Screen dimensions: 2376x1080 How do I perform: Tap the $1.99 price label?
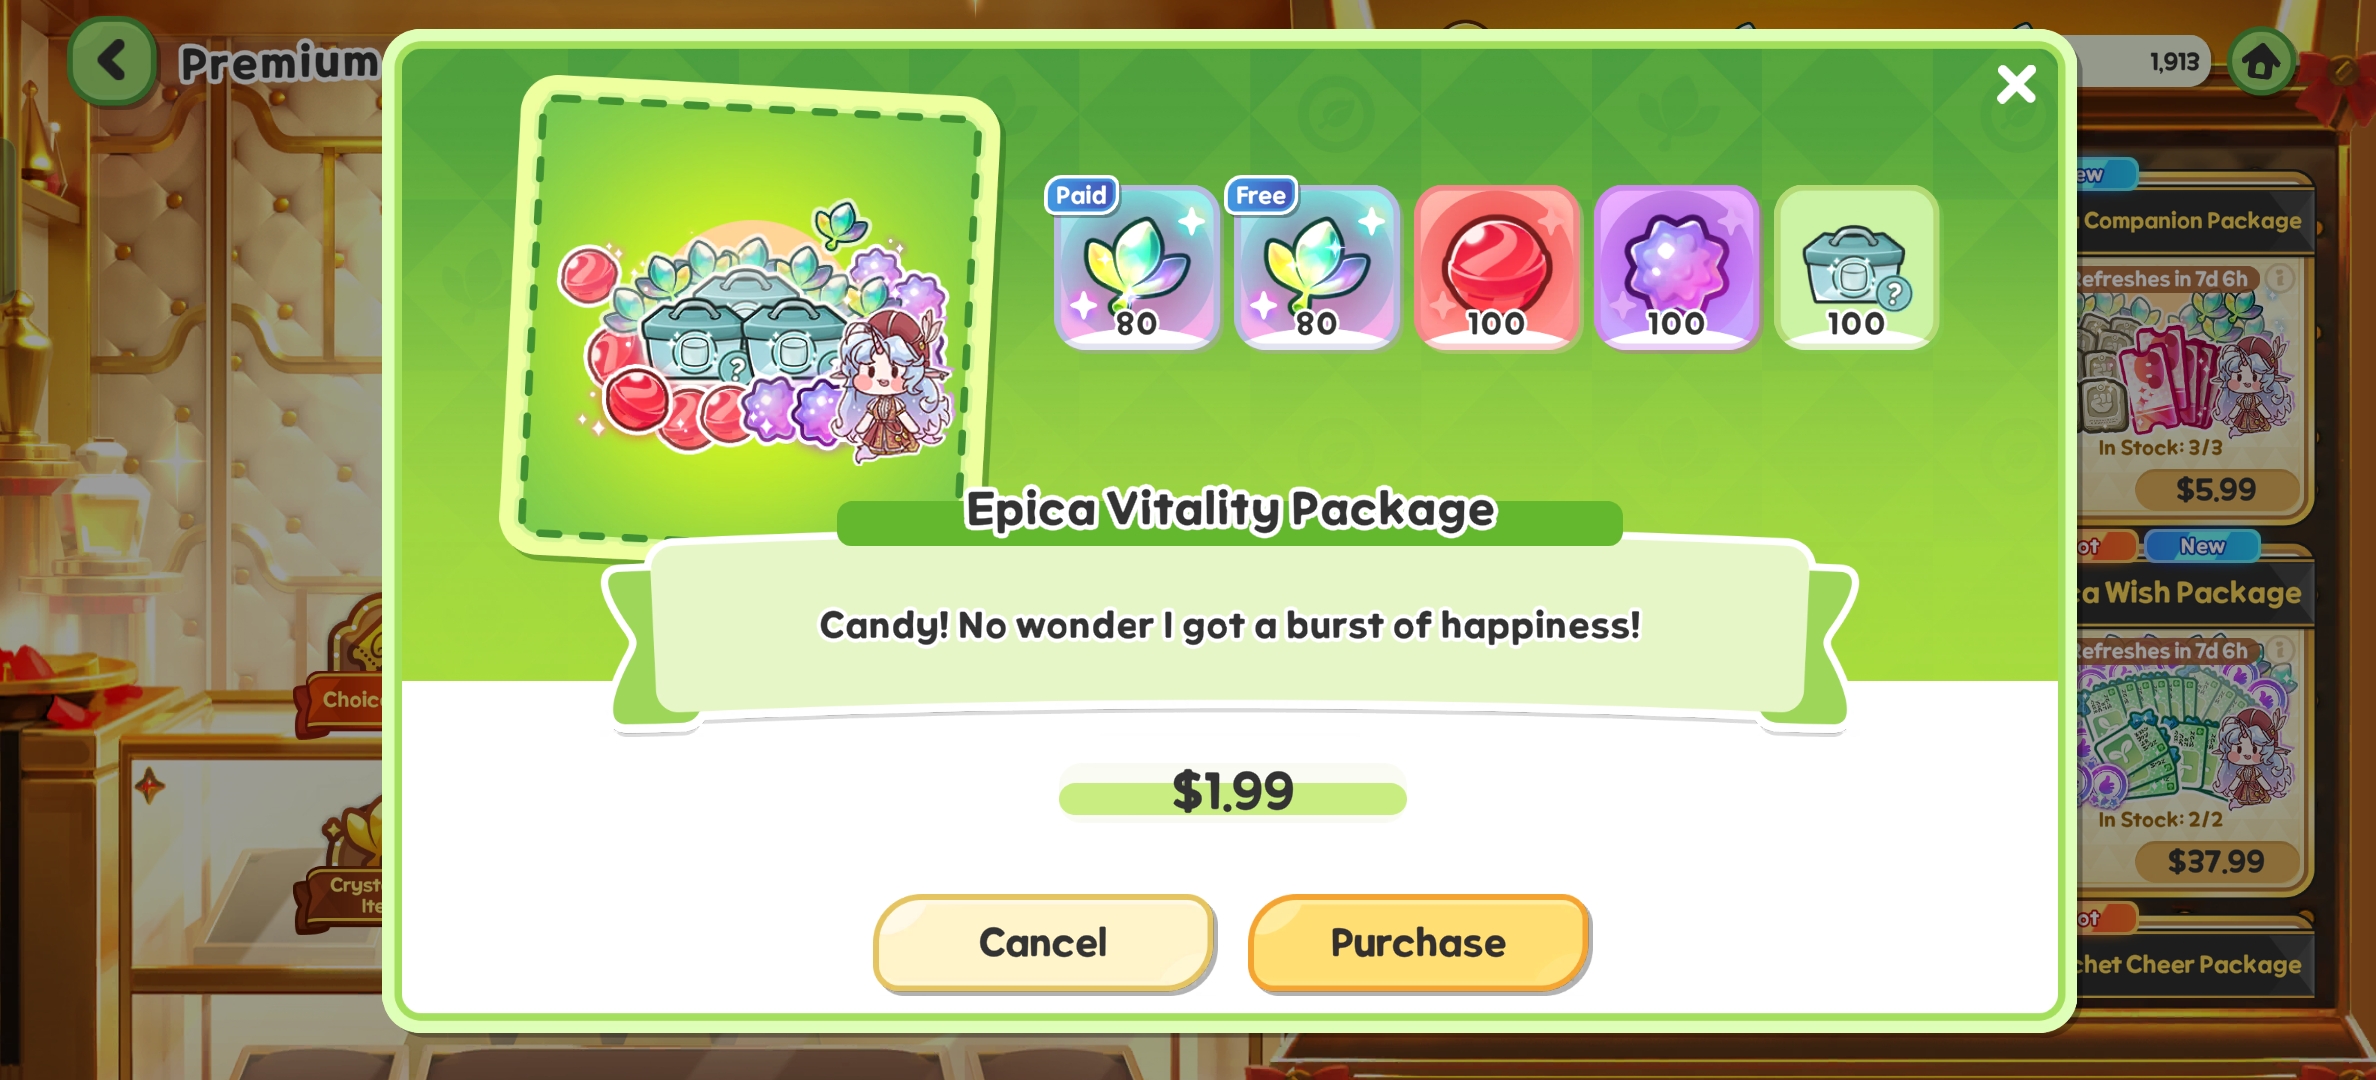pos(1233,791)
